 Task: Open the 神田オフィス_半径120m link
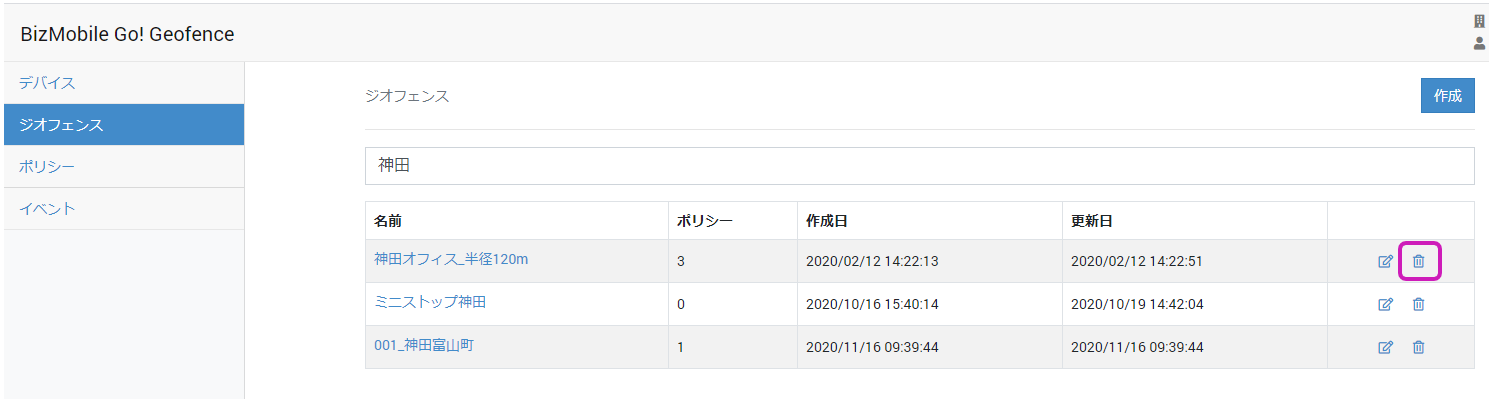coord(451,259)
